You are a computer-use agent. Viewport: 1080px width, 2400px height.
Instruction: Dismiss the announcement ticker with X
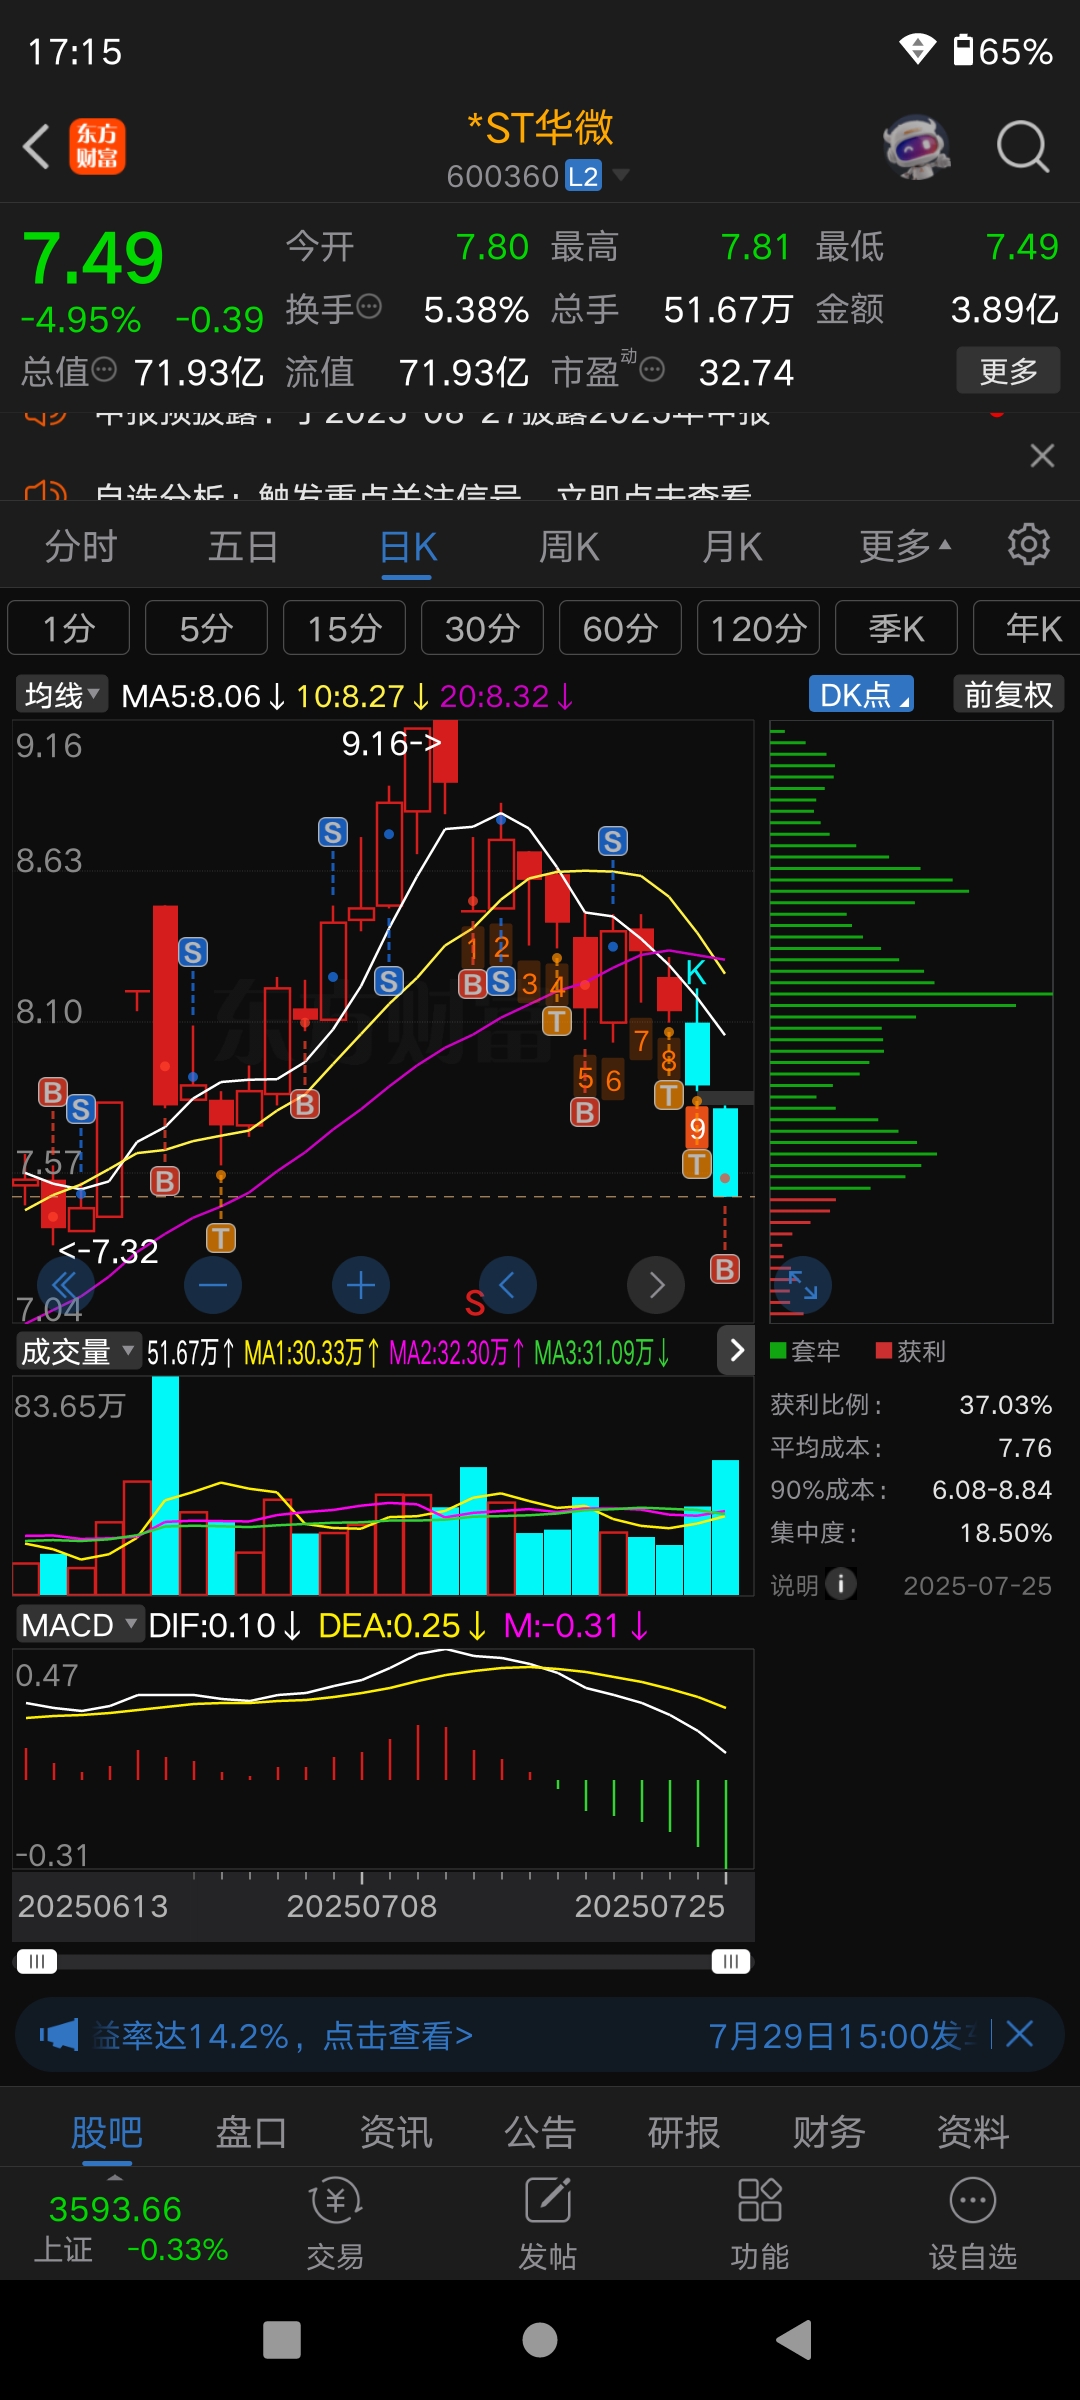[x=1042, y=456]
